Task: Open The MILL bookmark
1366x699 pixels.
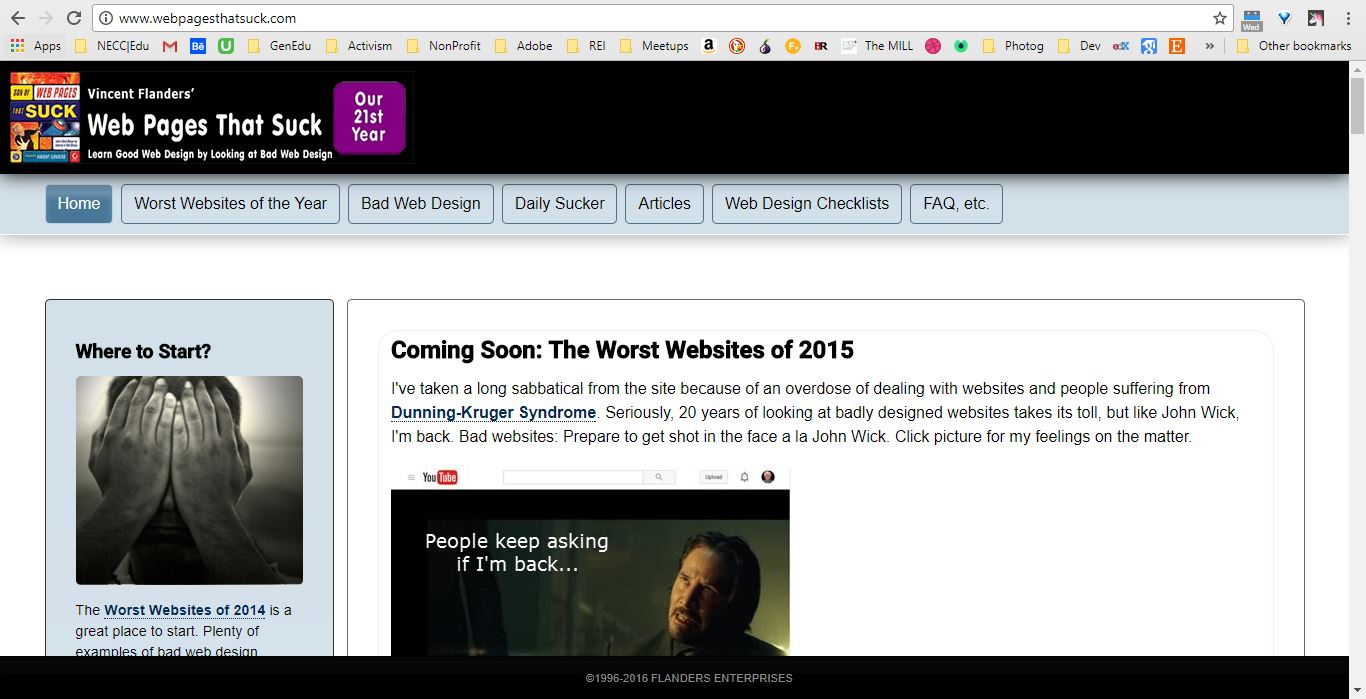Action: point(878,45)
